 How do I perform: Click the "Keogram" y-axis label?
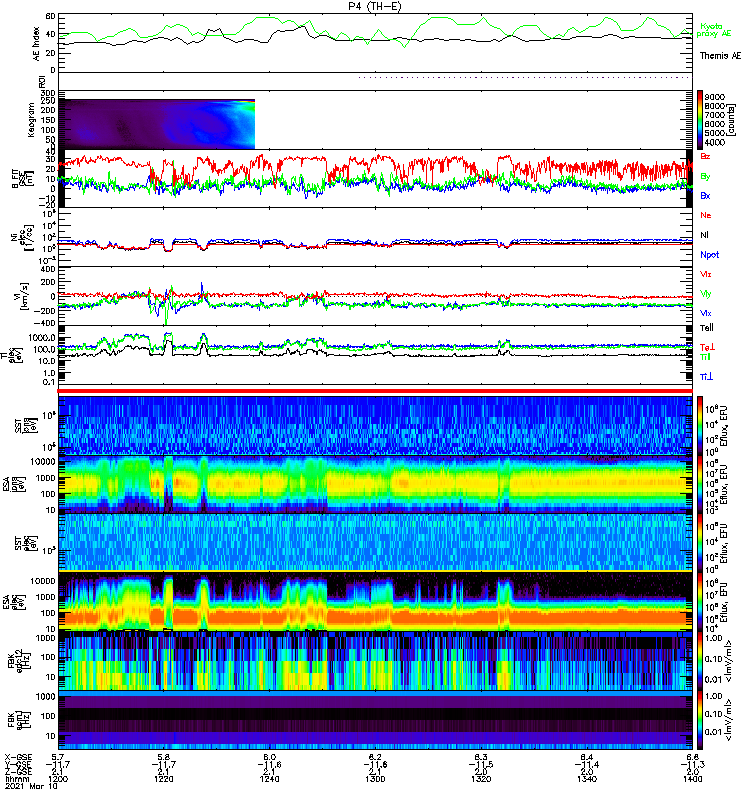click(31, 120)
